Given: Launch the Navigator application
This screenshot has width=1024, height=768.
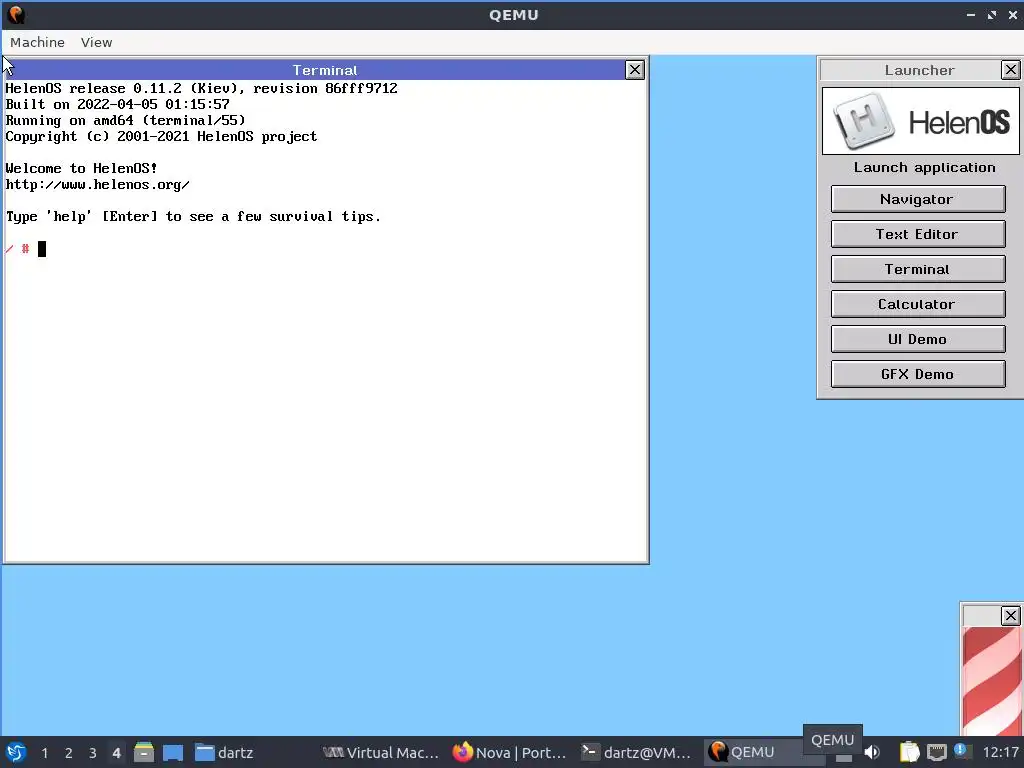Looking at the screenshot, I should tap(918, 199).
